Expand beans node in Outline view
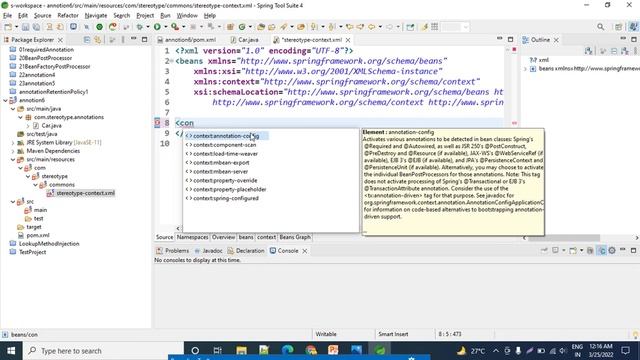This screenshot has height=360, width=640. [x=525, y=69]
